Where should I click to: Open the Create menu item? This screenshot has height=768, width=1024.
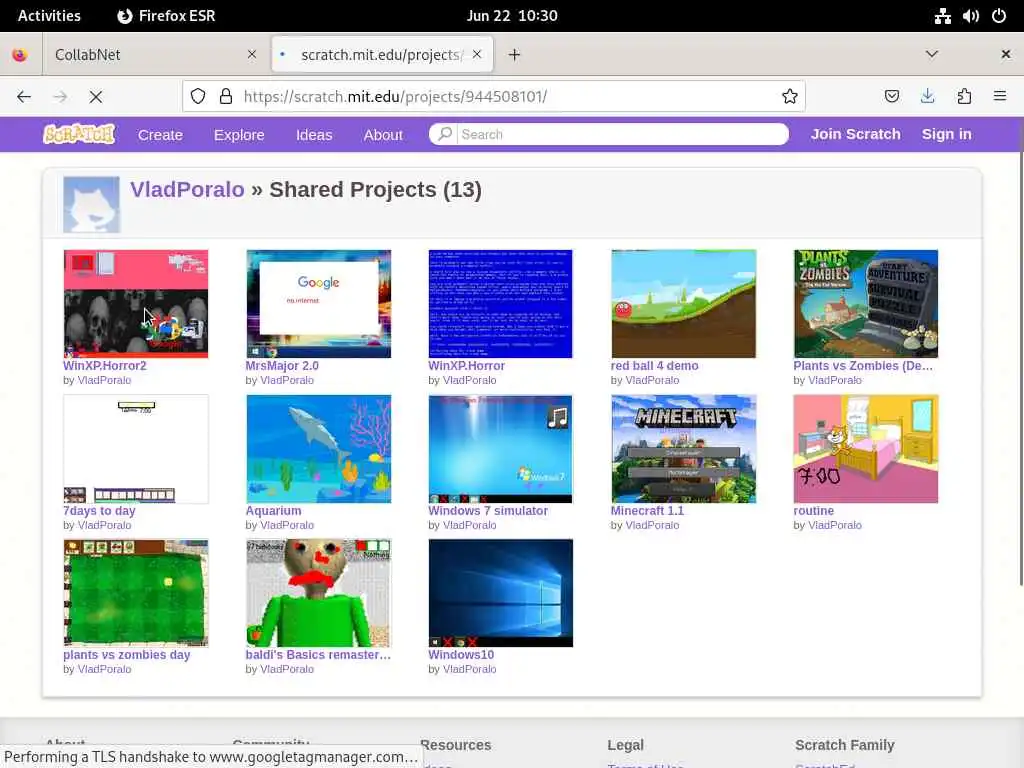click(160, 135)
